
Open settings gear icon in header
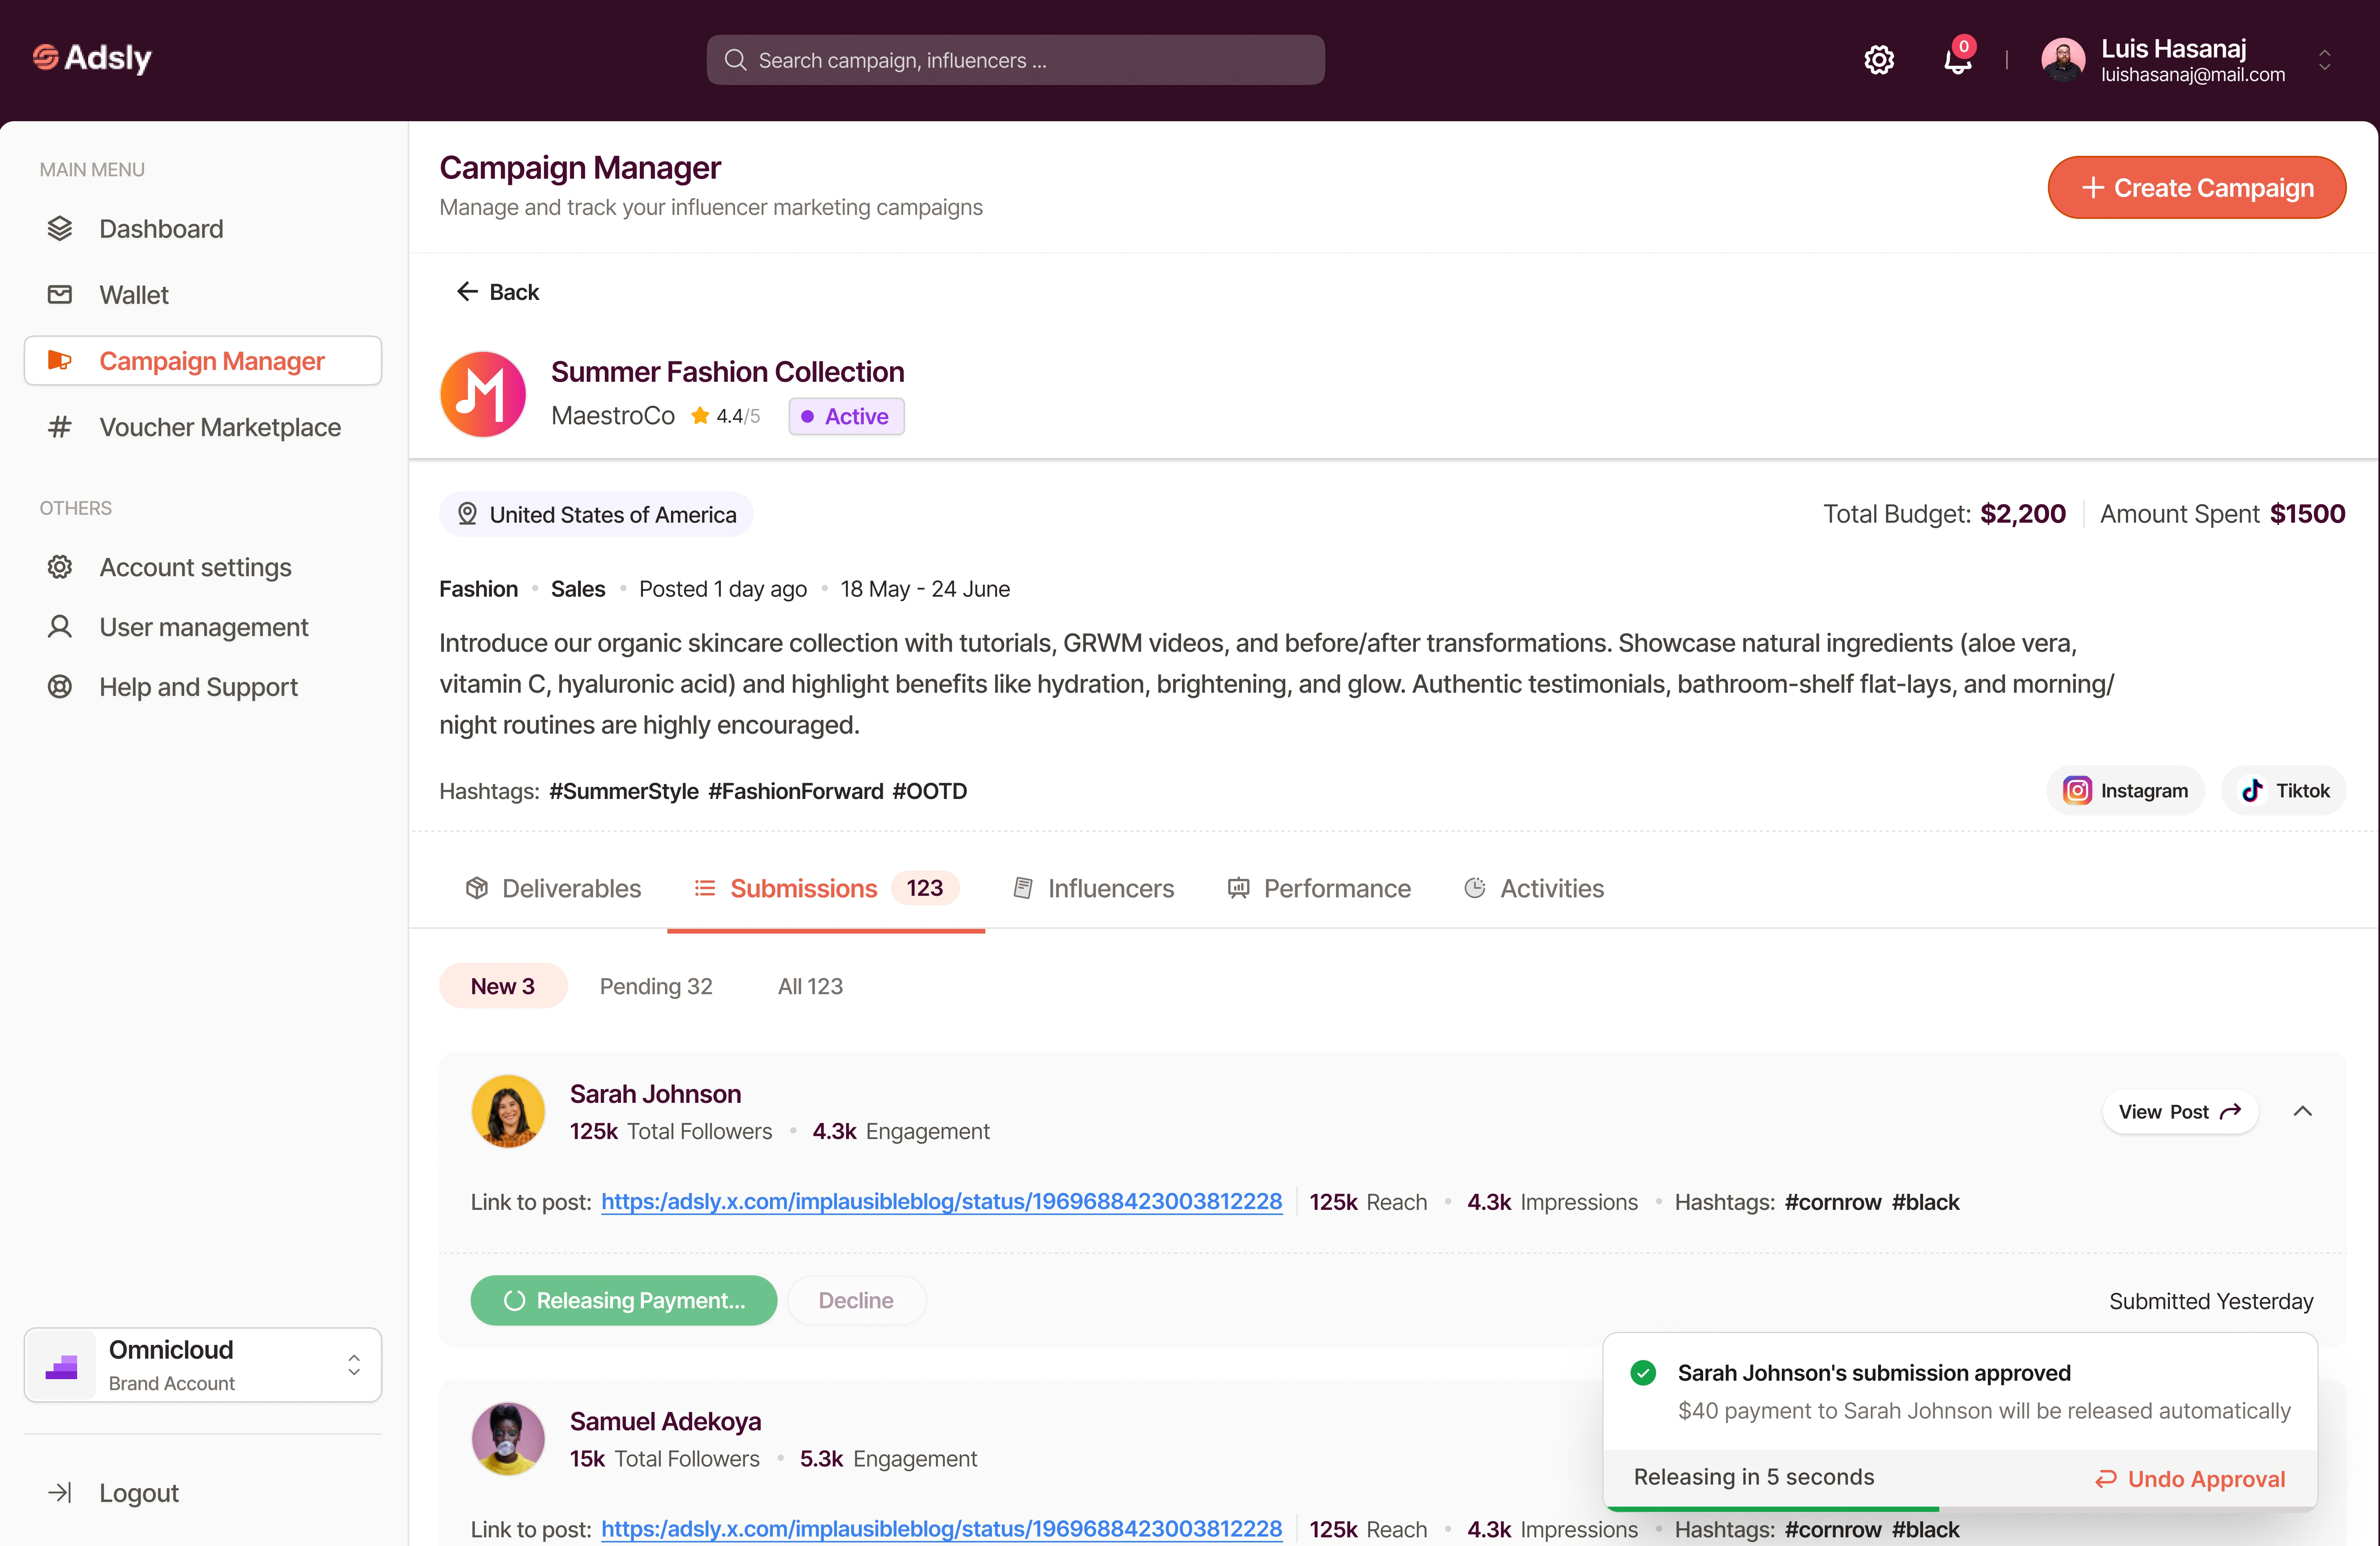pos(1879,60)
